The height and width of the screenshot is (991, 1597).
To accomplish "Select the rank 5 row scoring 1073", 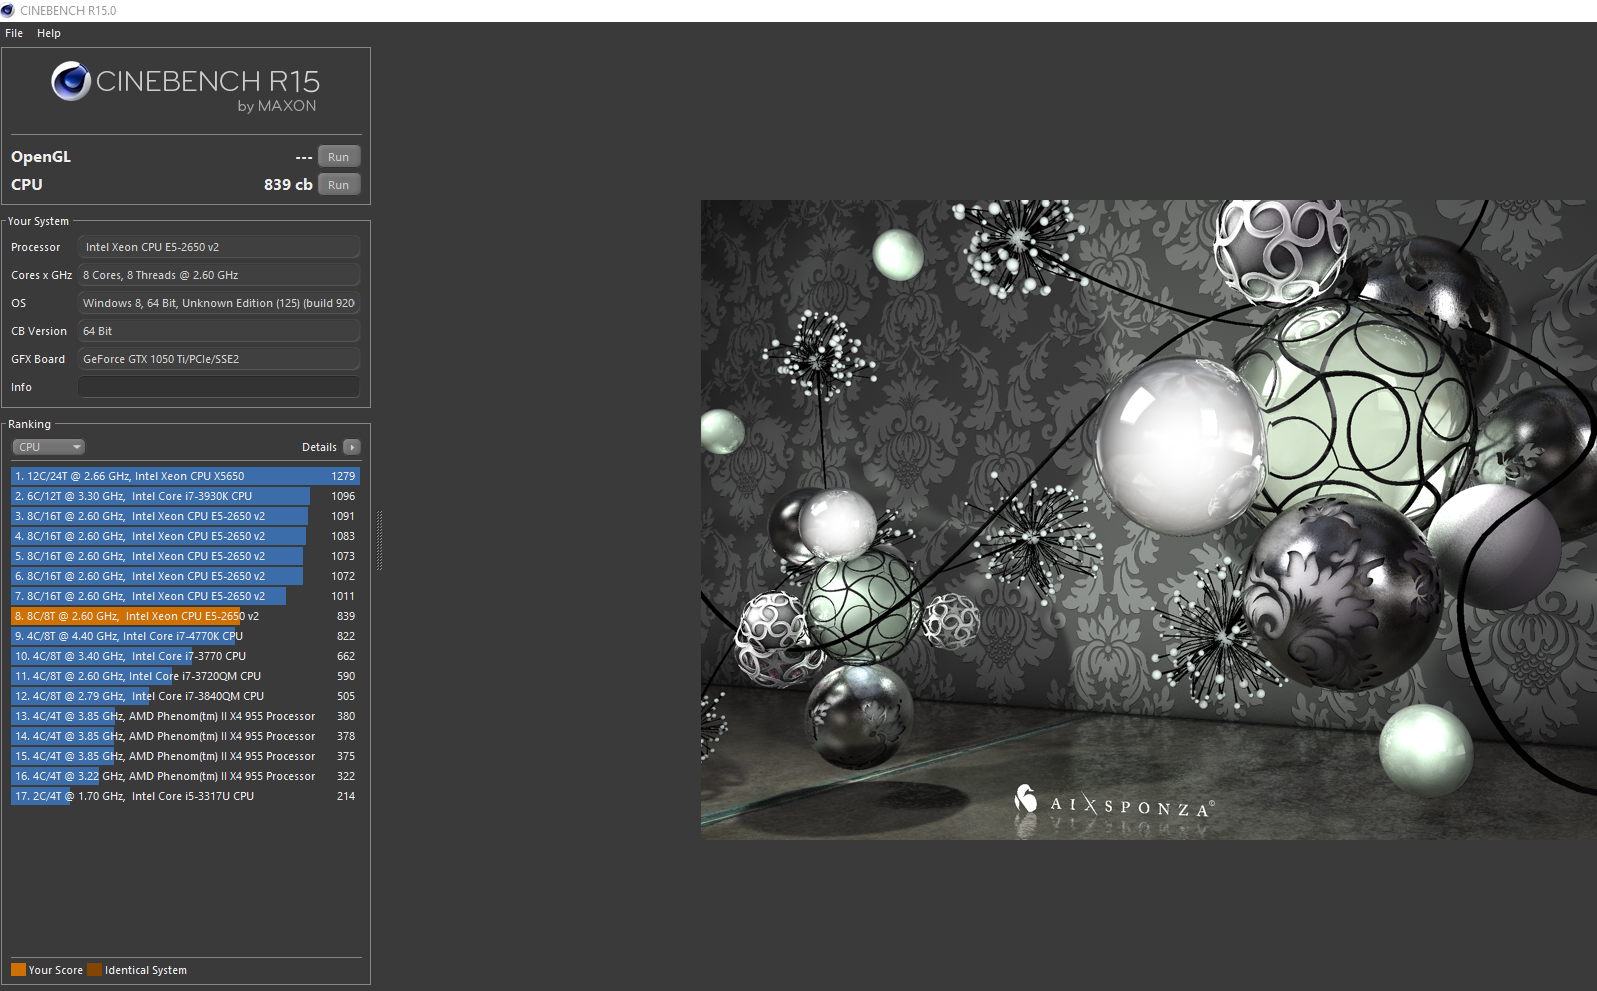I will 185,556.
